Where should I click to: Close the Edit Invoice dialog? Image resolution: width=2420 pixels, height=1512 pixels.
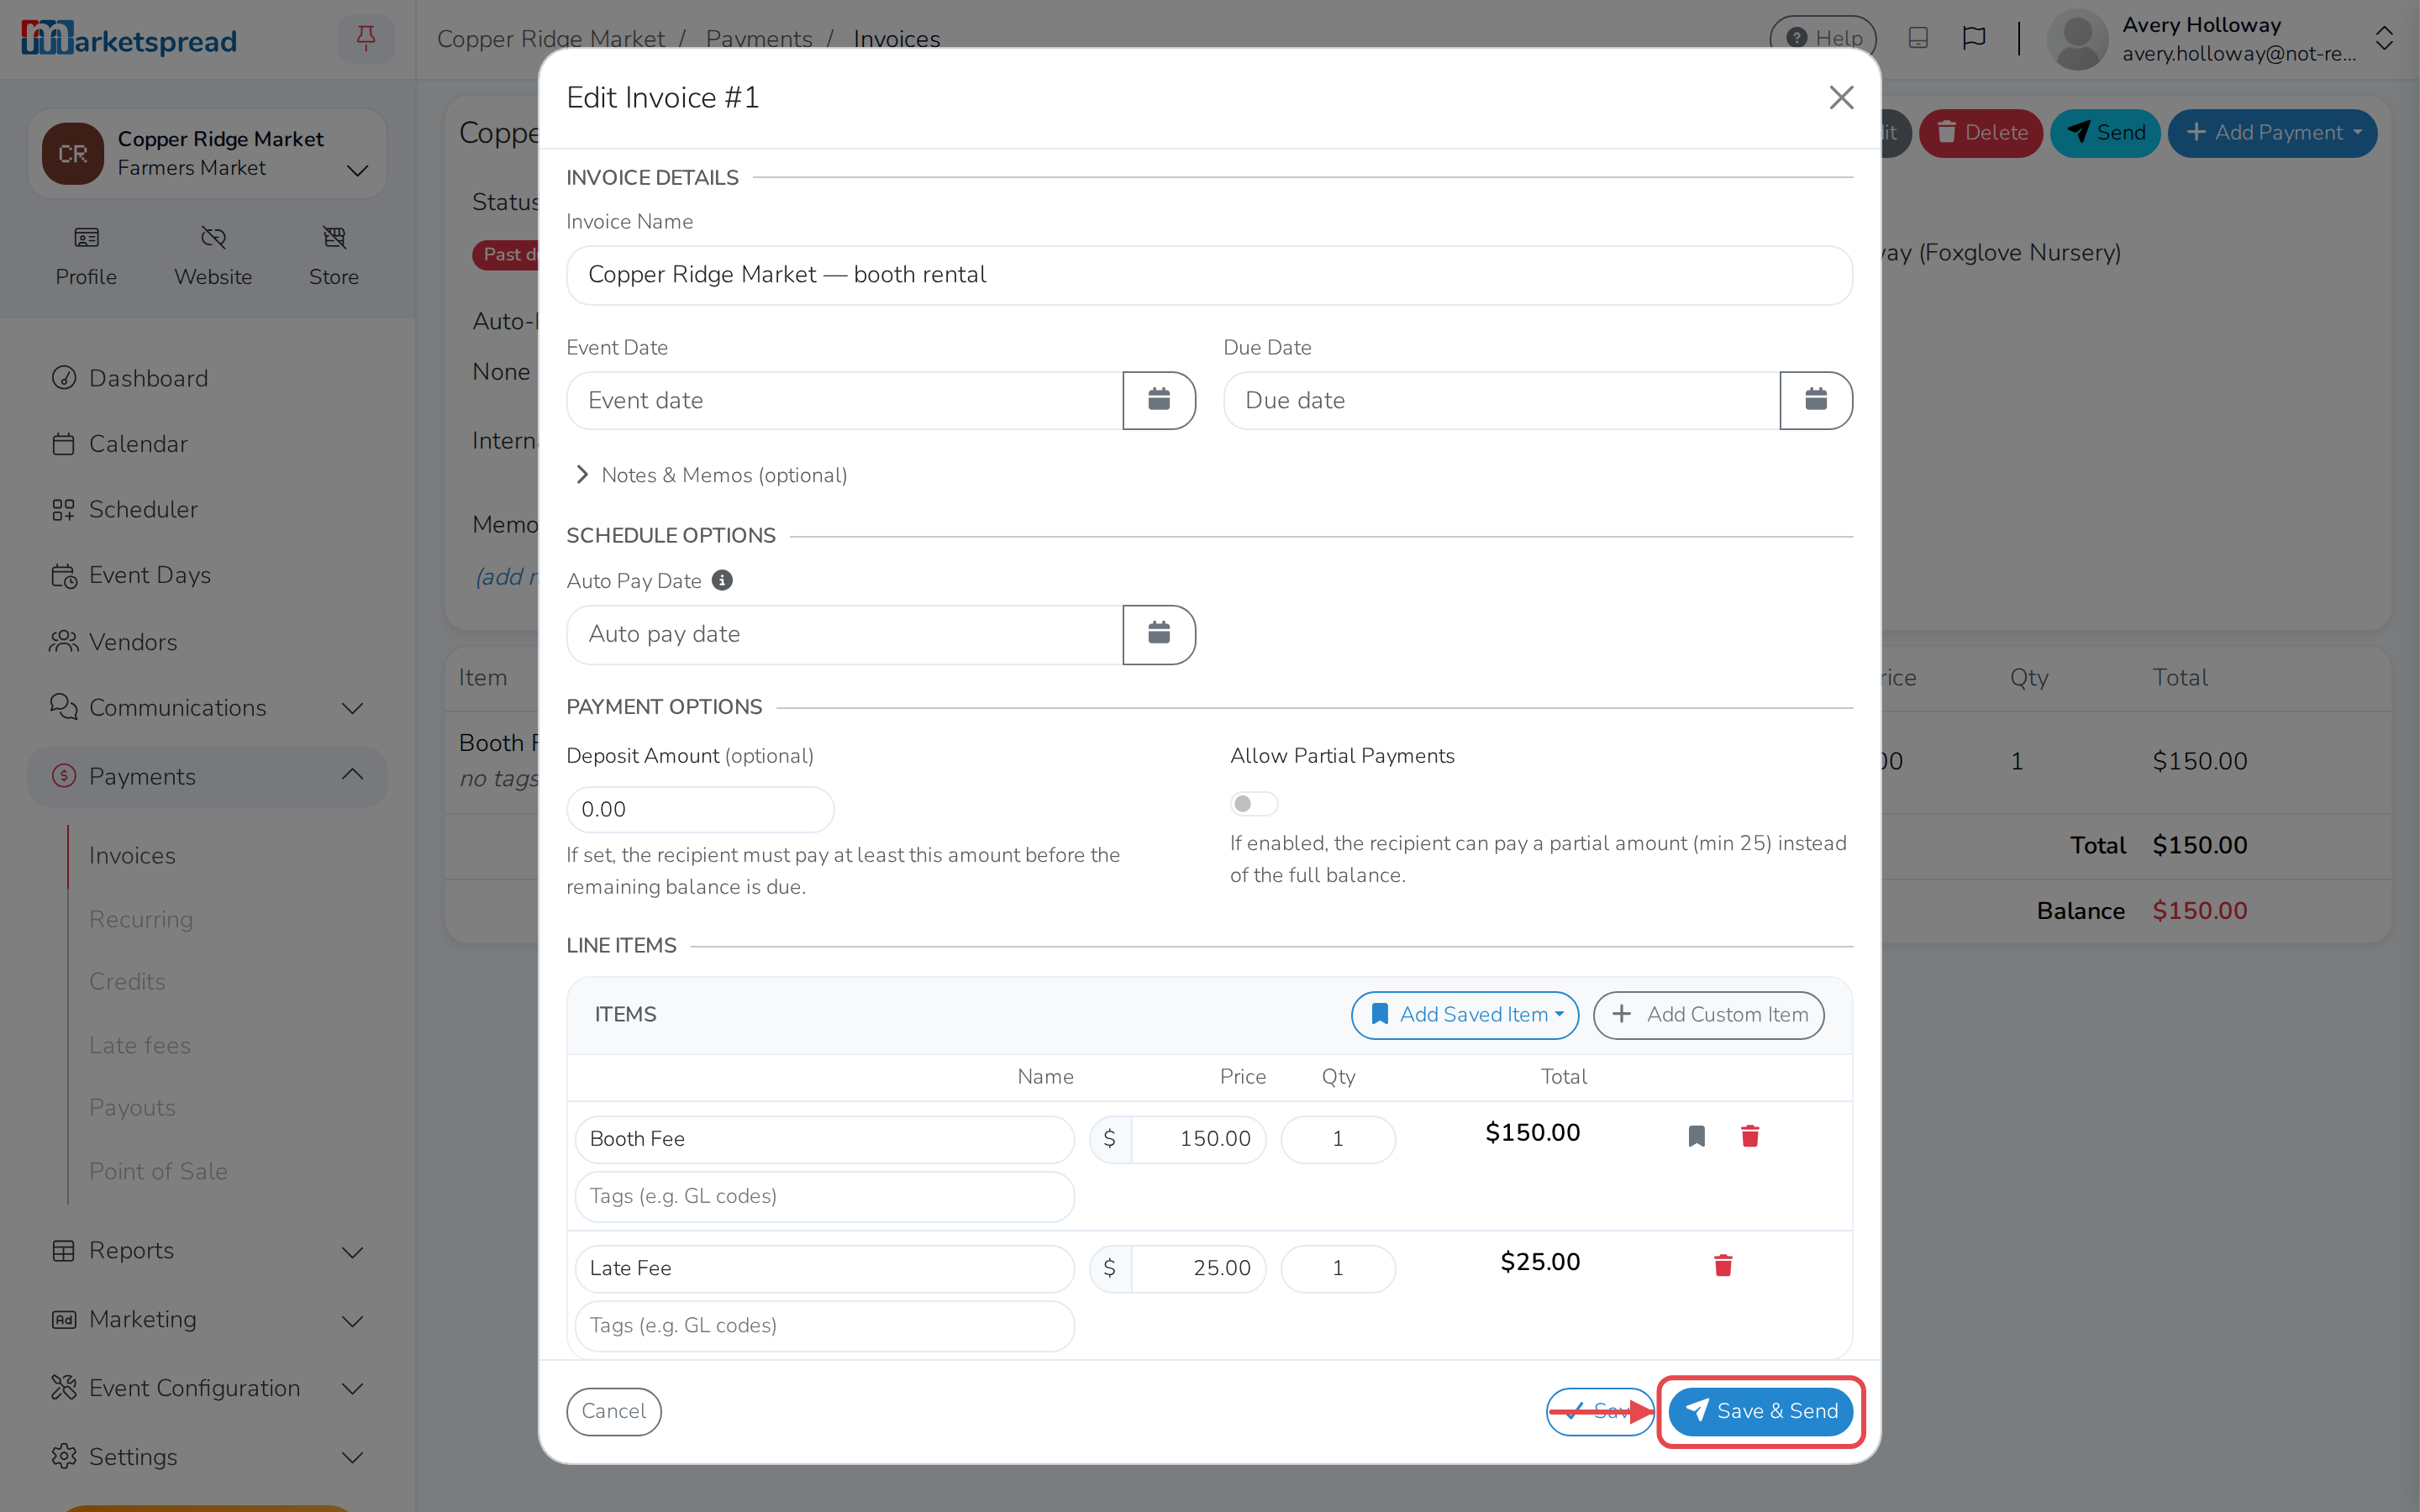coord(1841,97)
